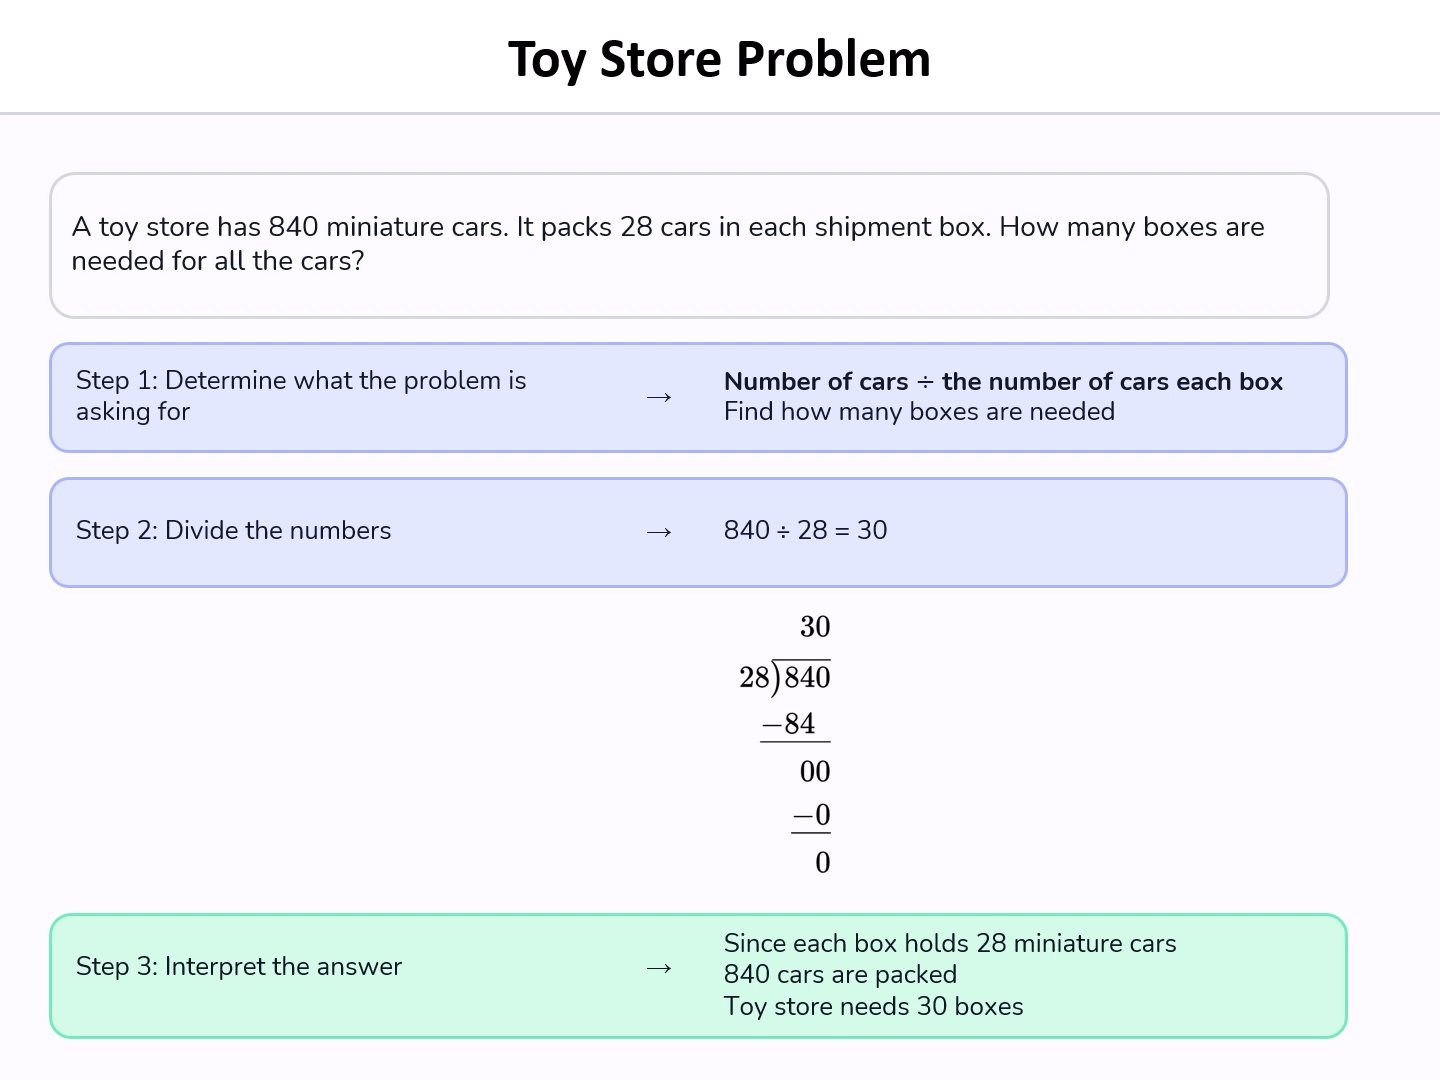Click 'Toy store needs 30 boxes' conclusion
The image size is (1440, 1080).
pyautogui.click(x=874, y=1006)
